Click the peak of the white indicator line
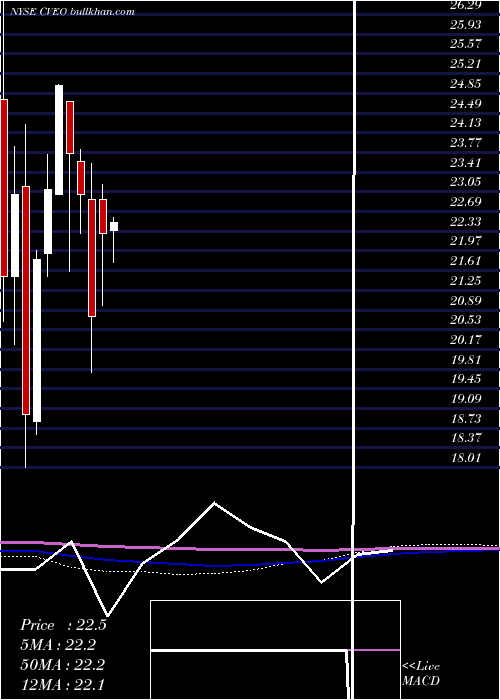This screenshot has width=500, height=700. tap(215, 503)
